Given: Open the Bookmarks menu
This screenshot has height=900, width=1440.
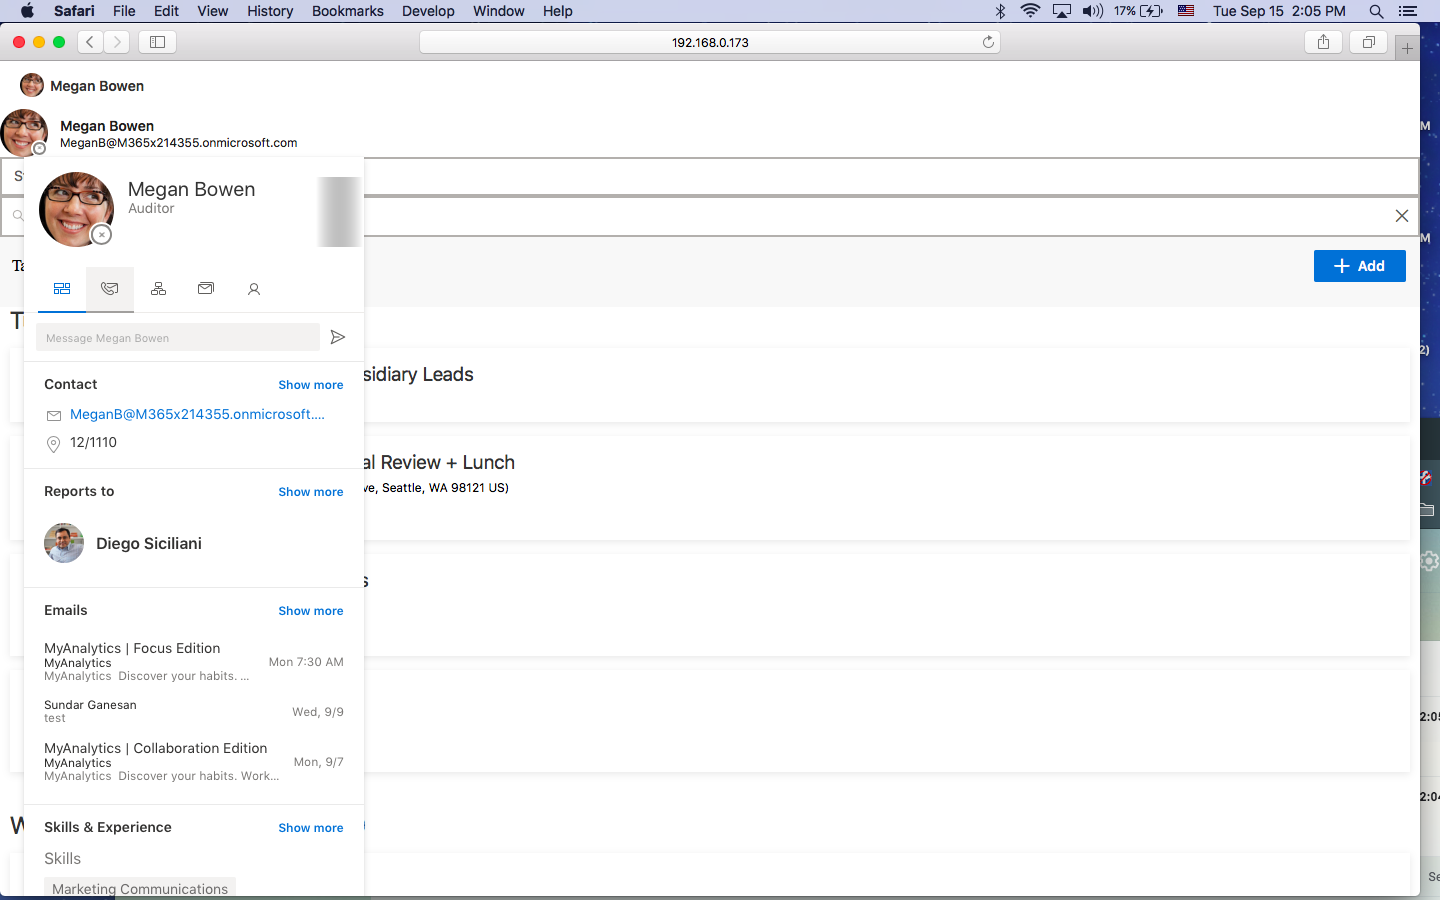Looking at the screenshot, I should (347, 11).
